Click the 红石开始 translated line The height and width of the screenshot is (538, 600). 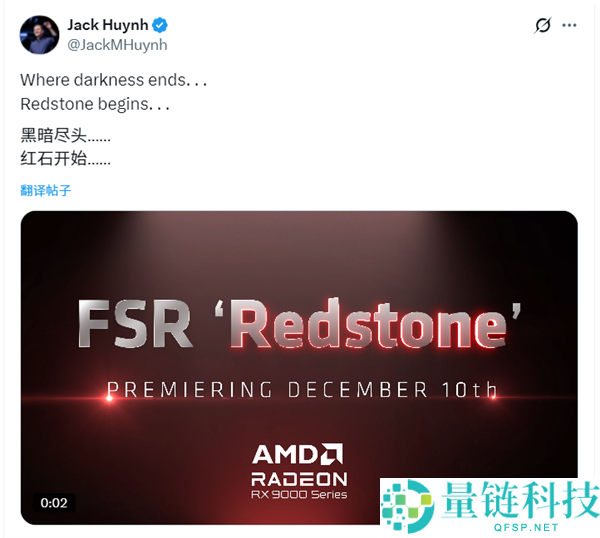[x=65, y=158]
